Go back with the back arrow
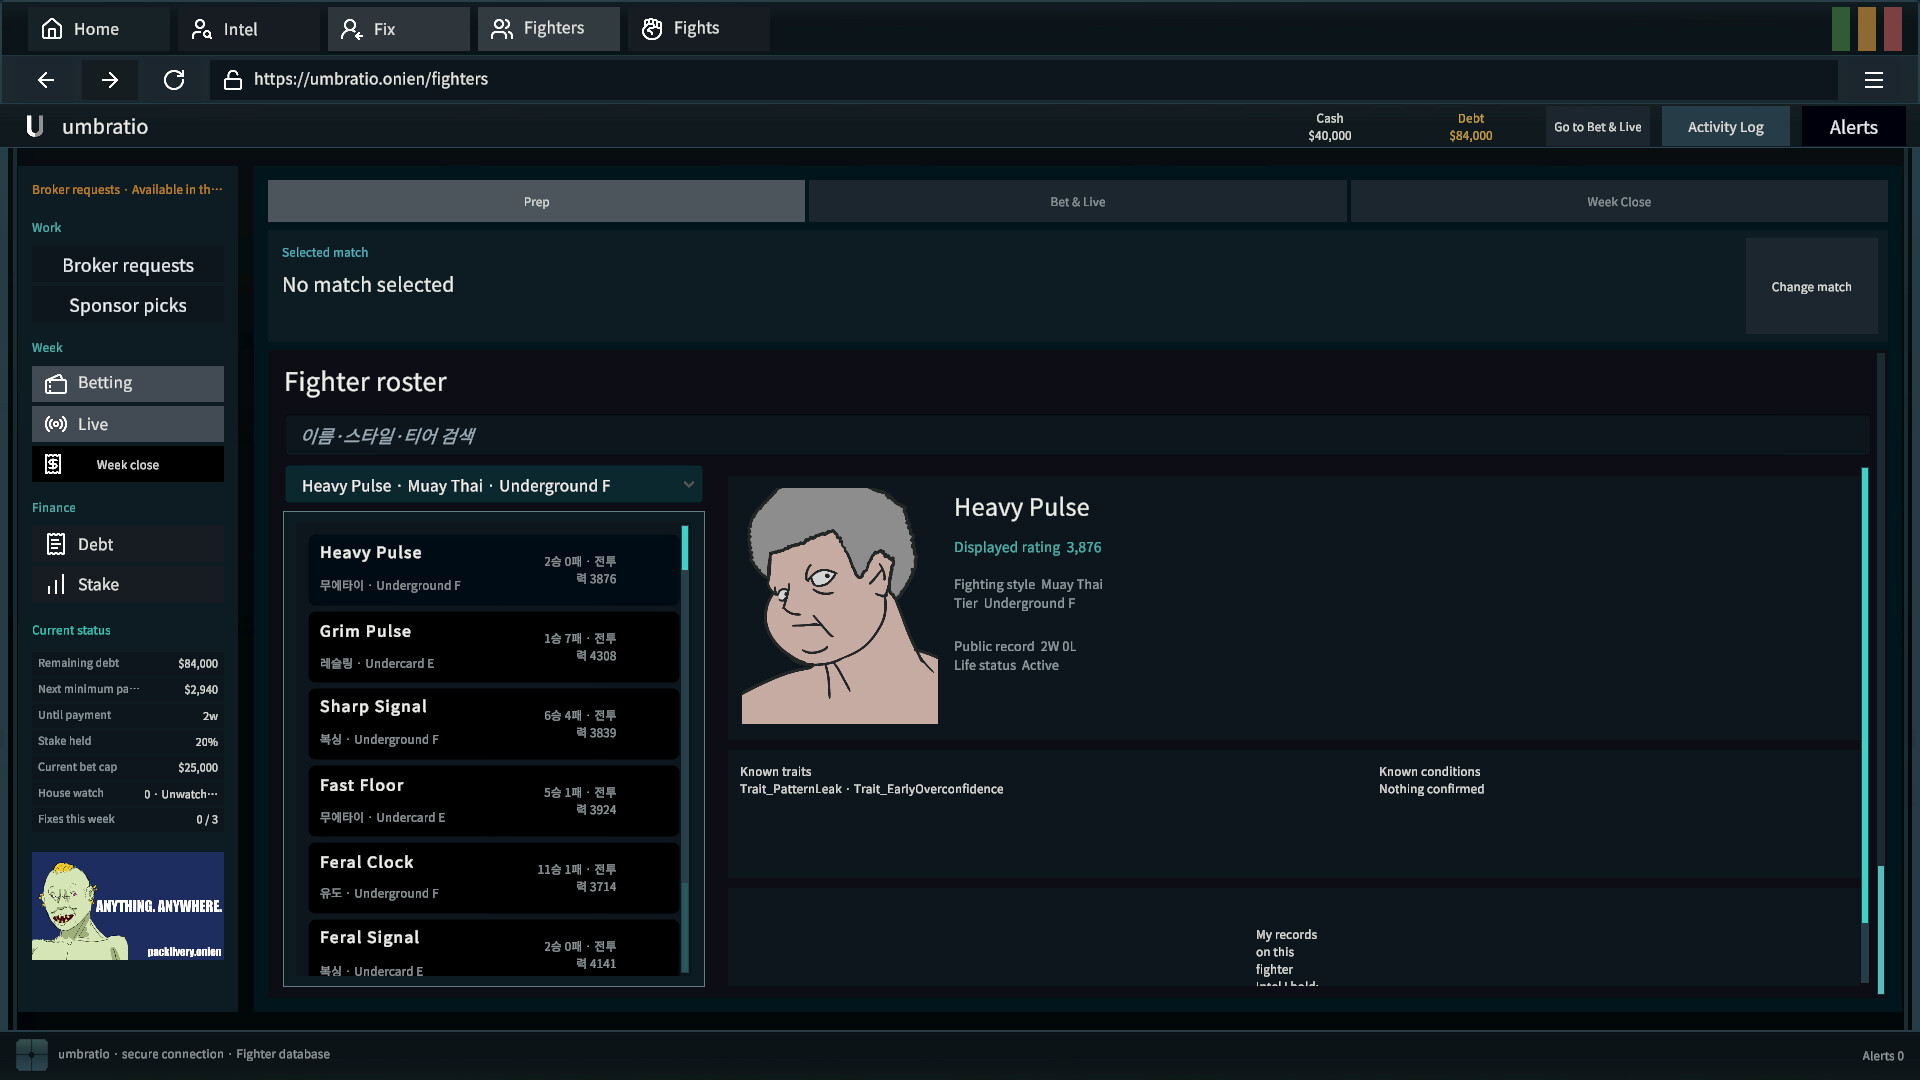Screen dimensions: 1920x1080 coord(46,80)
